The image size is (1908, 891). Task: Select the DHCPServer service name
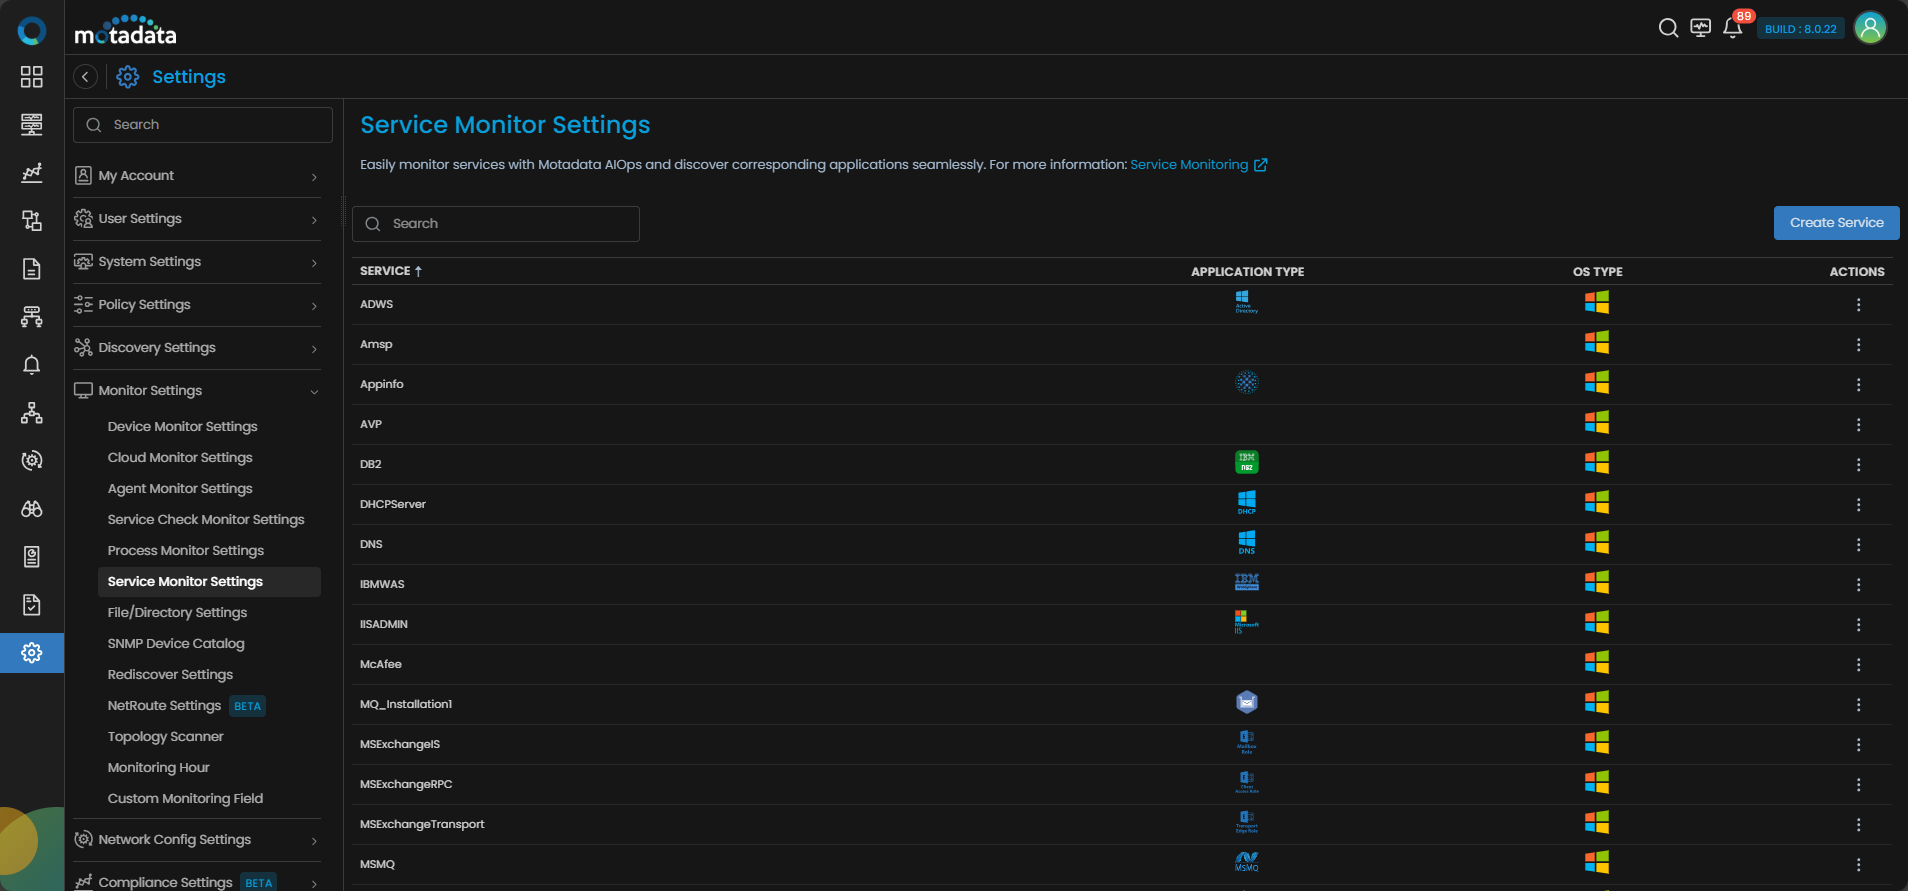click(393, 505)
